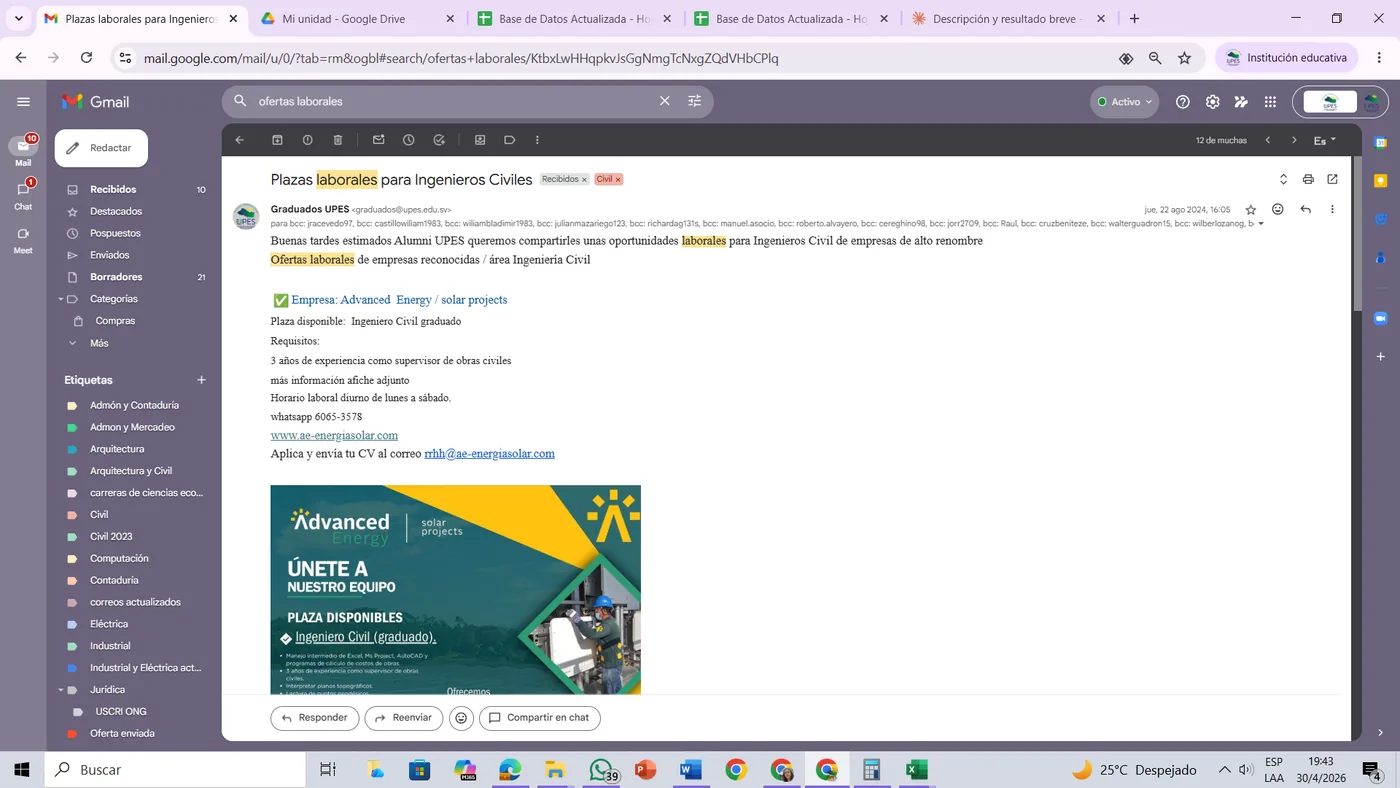Open message options next to reply arrow

1332,209
